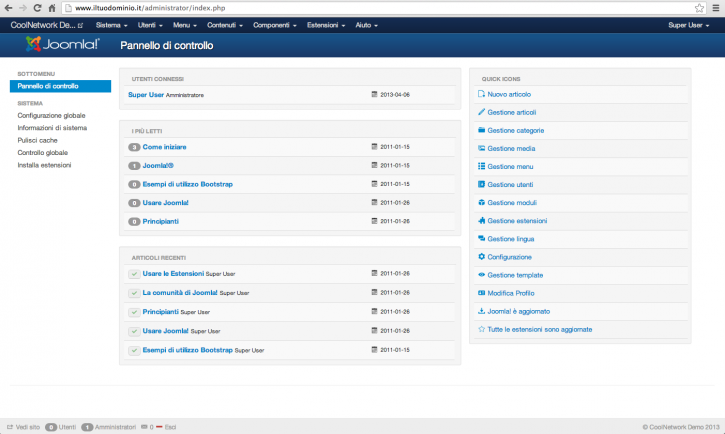
Task: Expand the Aiuto dropdown menu
Action: click(x=367, y=25)
